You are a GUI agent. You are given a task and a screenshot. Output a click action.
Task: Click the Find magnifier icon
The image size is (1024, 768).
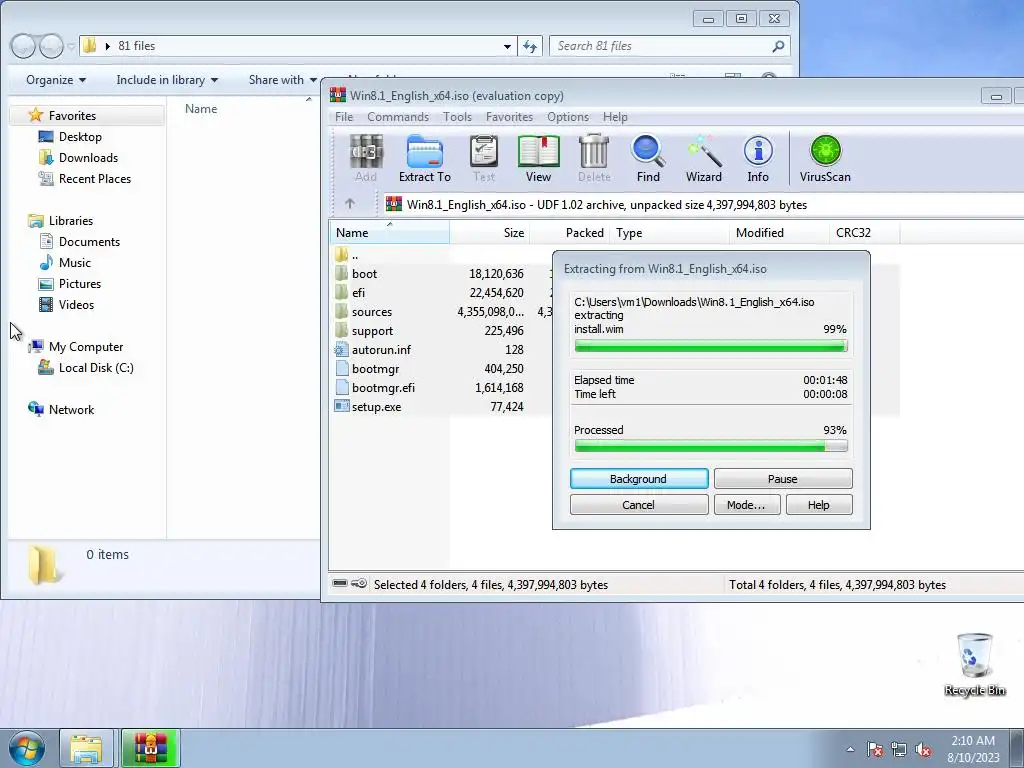point(648,159)
